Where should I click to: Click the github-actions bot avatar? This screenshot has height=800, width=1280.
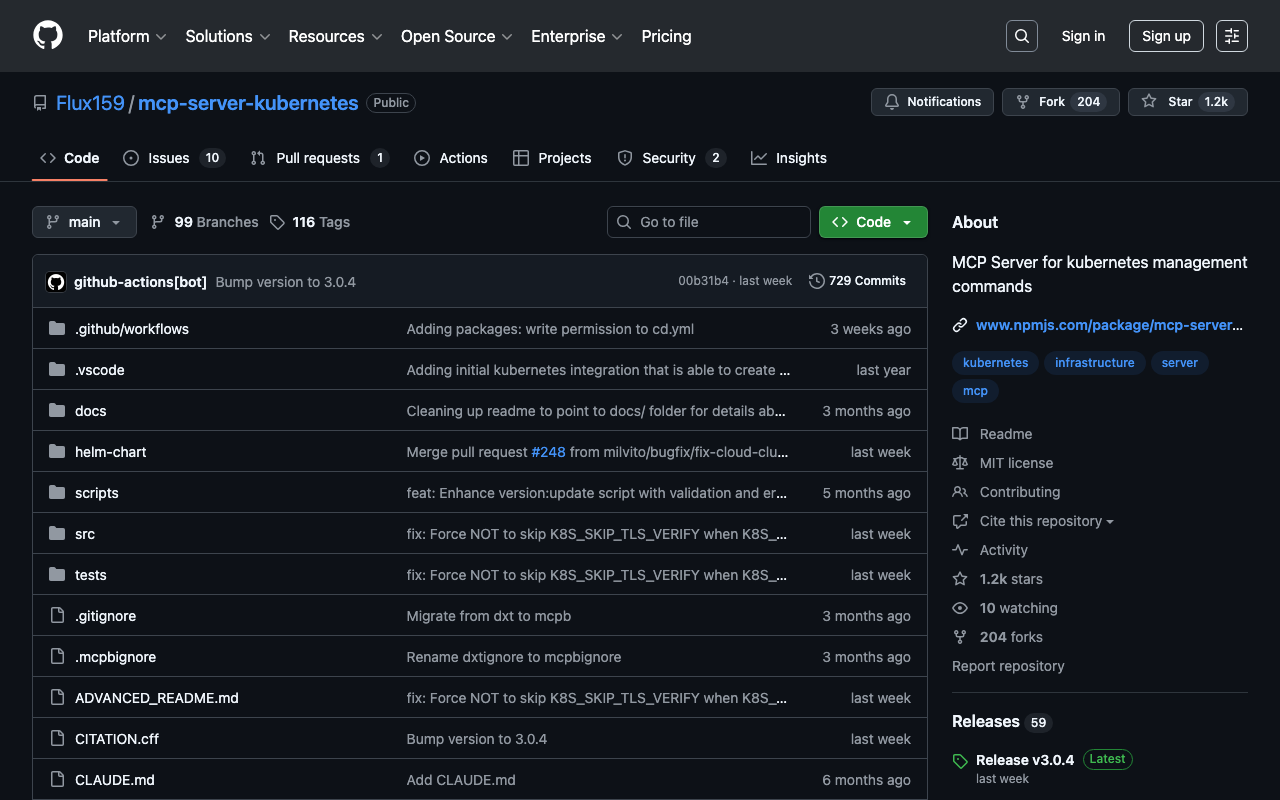tap(56, 282)
